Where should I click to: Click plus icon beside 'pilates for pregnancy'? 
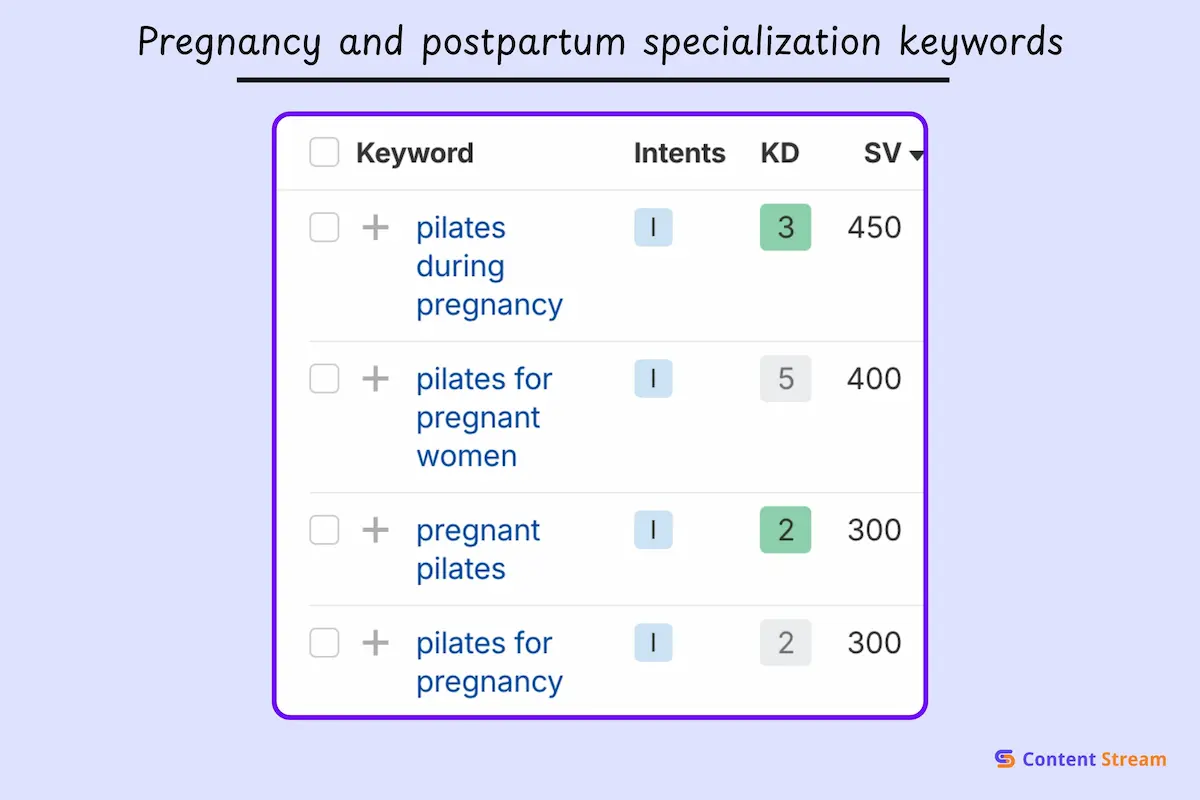coord(375,643)
